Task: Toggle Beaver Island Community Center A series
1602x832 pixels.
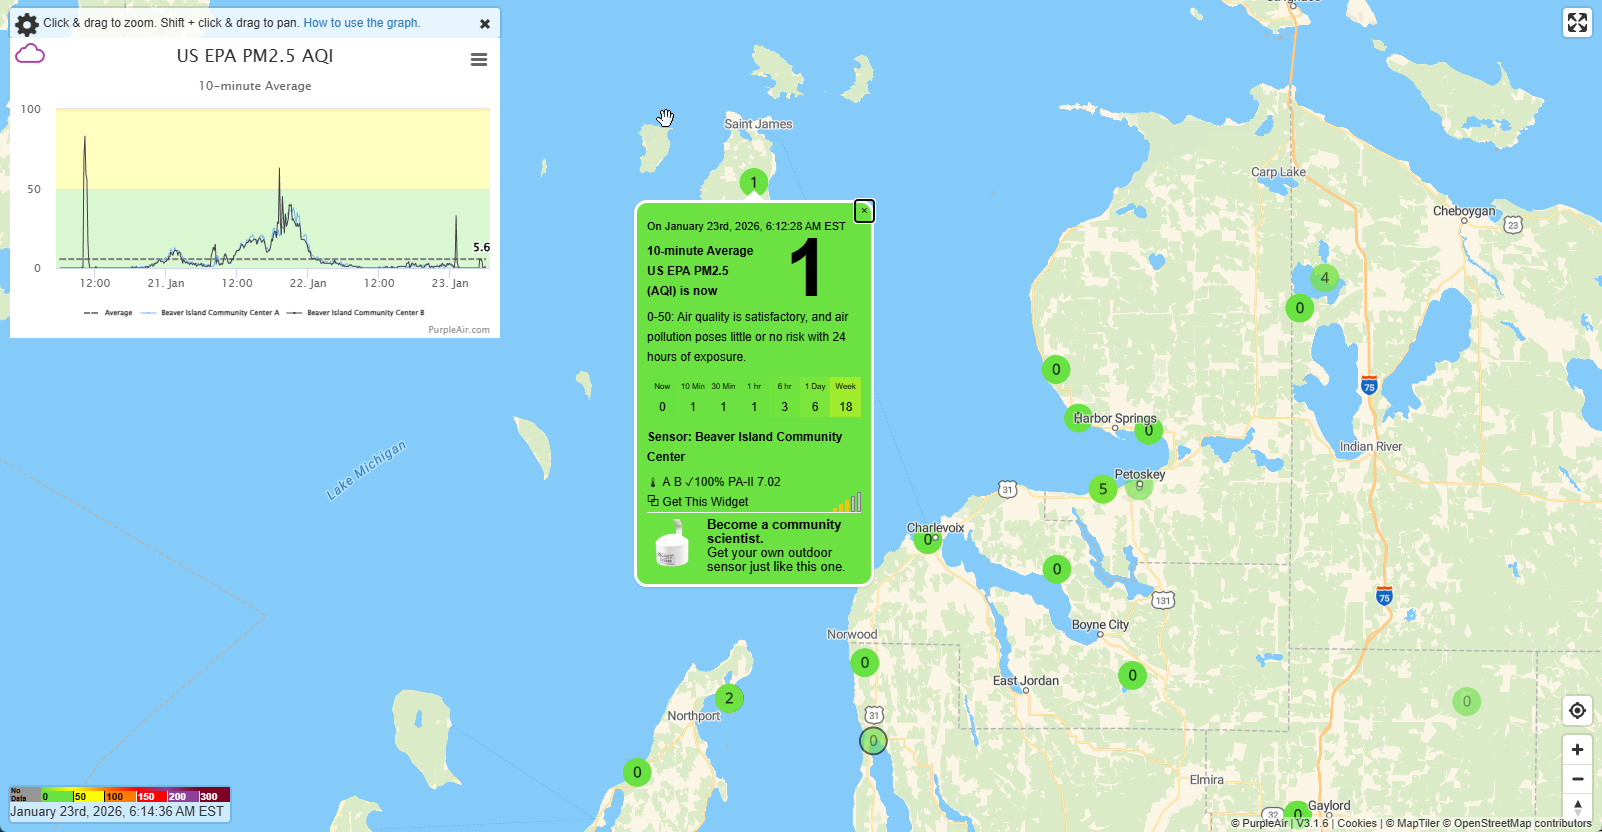Action: point(211,313)
